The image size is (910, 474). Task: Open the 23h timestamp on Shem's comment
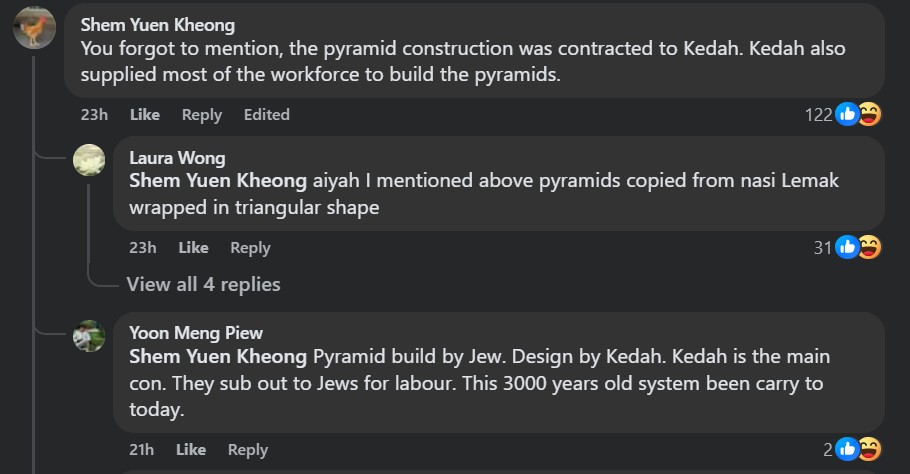(94, 115)
